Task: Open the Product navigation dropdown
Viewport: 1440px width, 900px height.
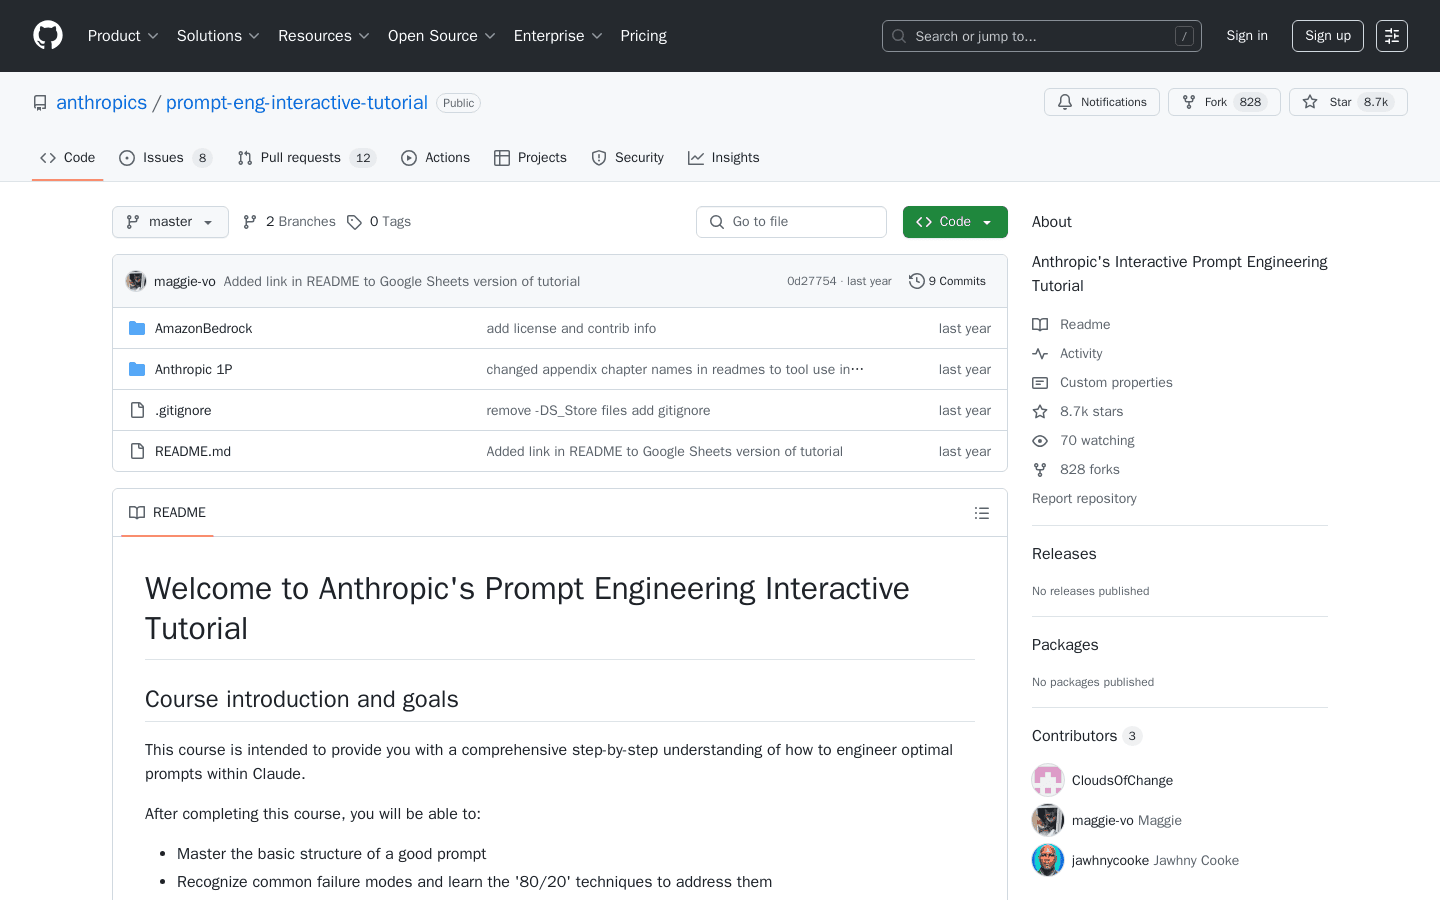Action: click(123, 35)
